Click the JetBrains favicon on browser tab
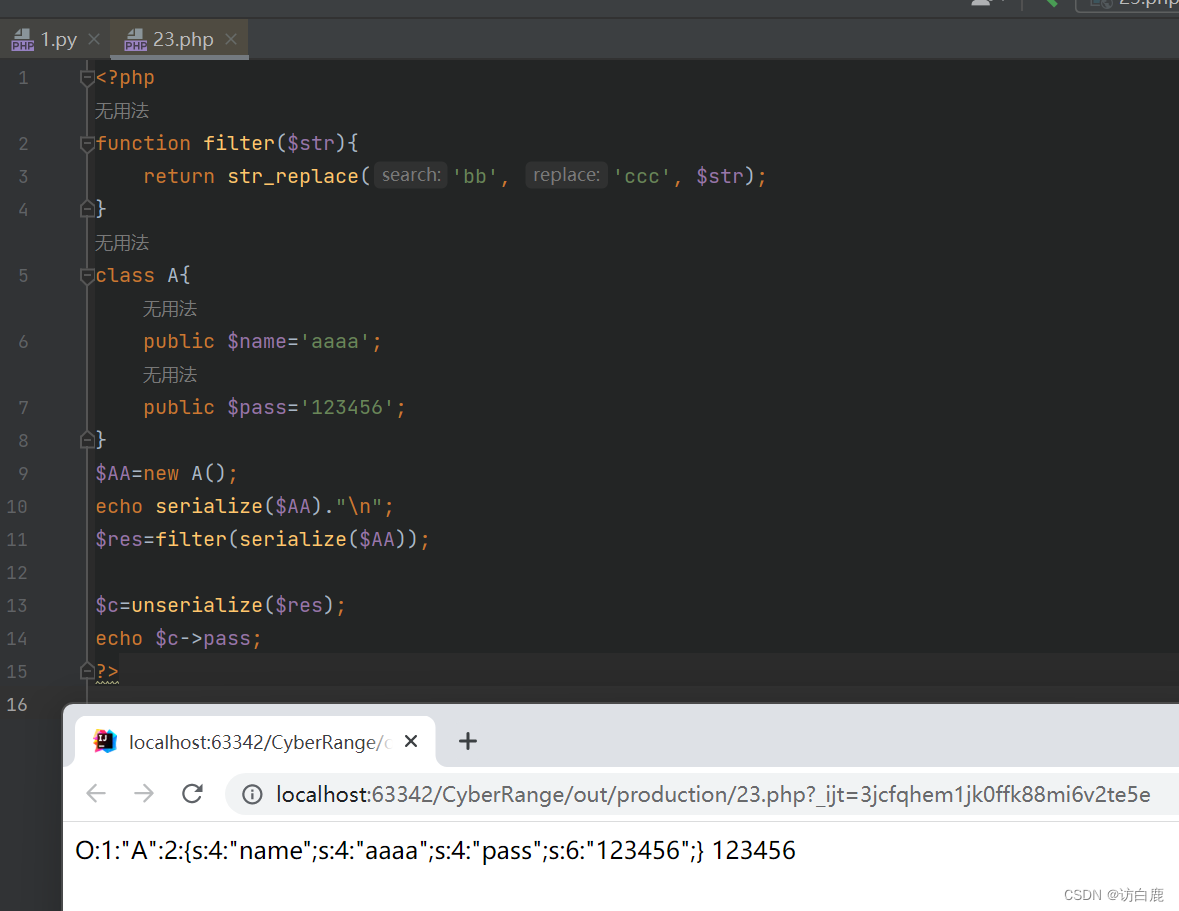The height and width of the screenshot is (911, 1179). point(105,741)
